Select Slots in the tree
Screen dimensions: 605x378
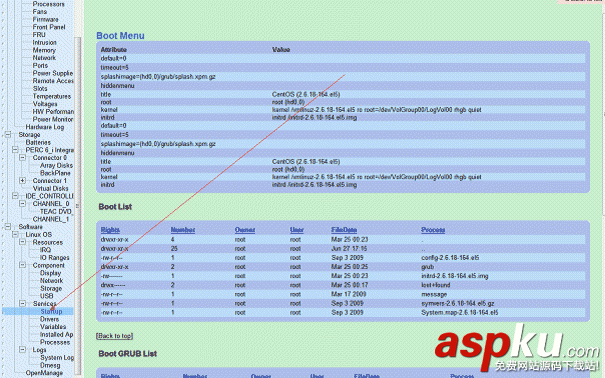point(40,89)
